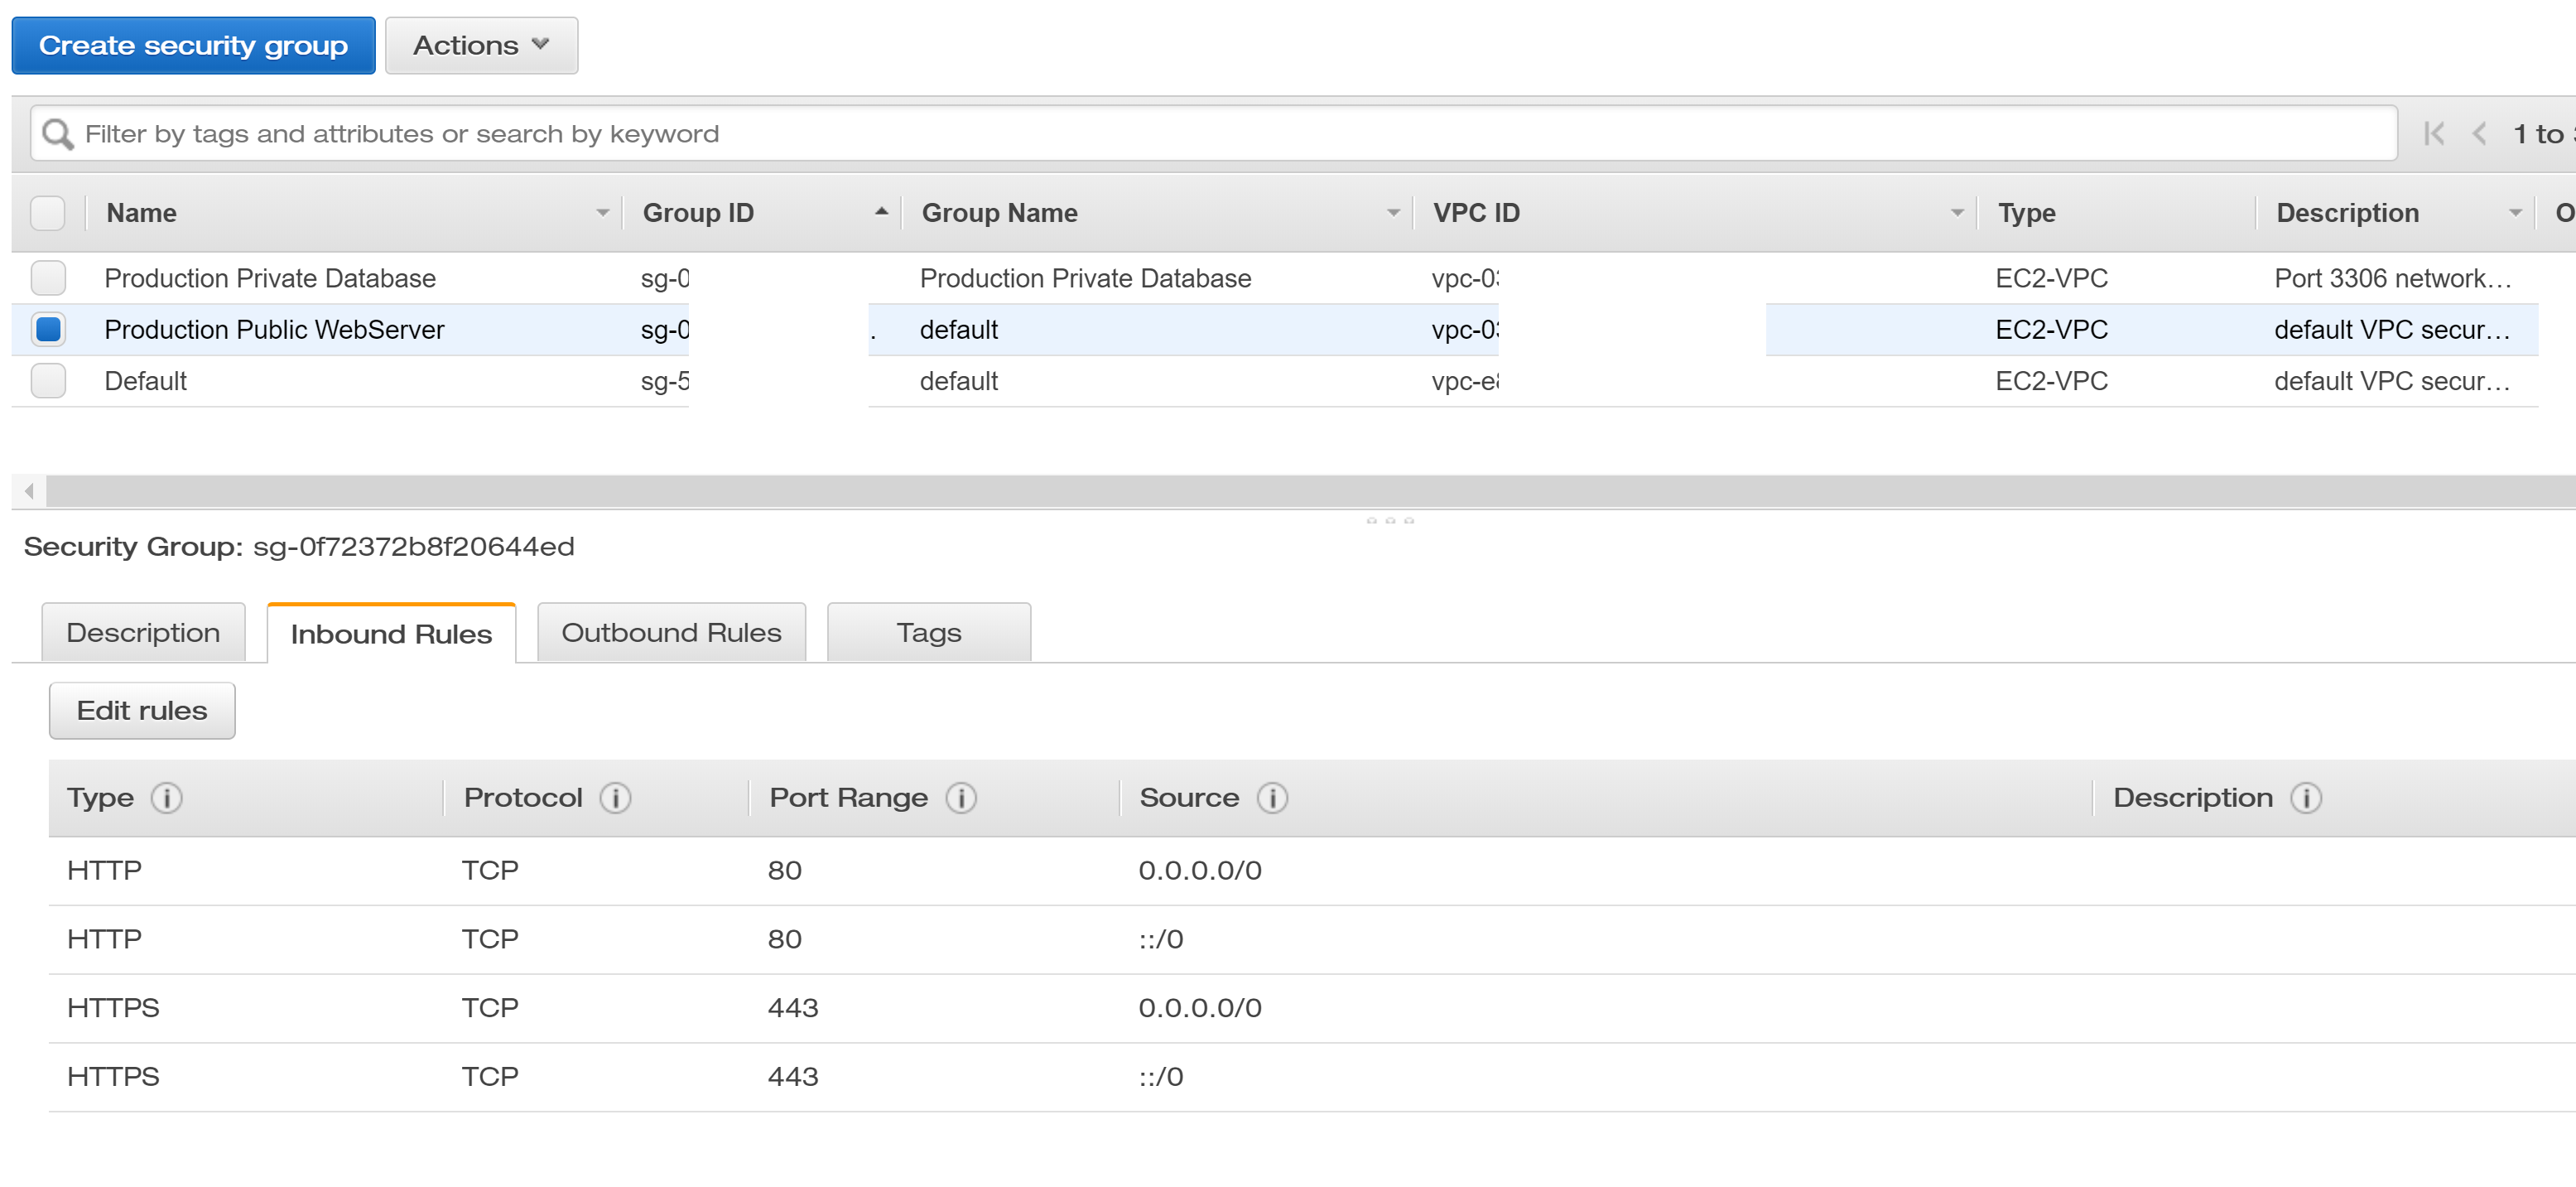The image size is (2576, 1187).
Task: Click the rules Description info icon
Action: click(x=2306, y=798)
